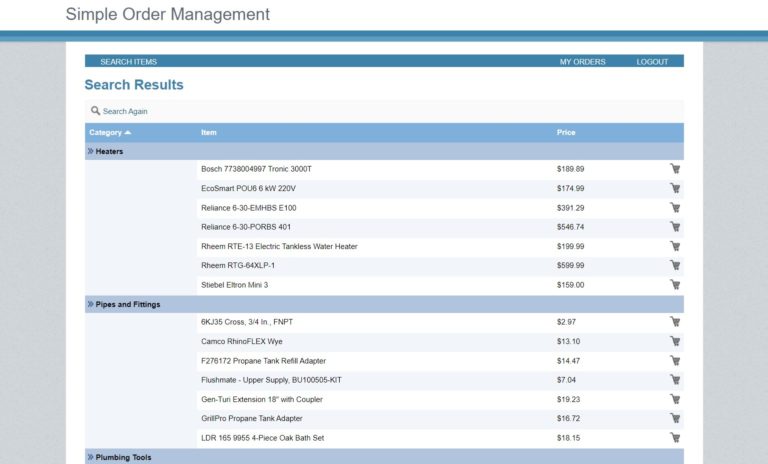Image resolution: width=768 pixels, height=464 pixels.
Task: Click the $391.29 price value
Action: [570, 208]
